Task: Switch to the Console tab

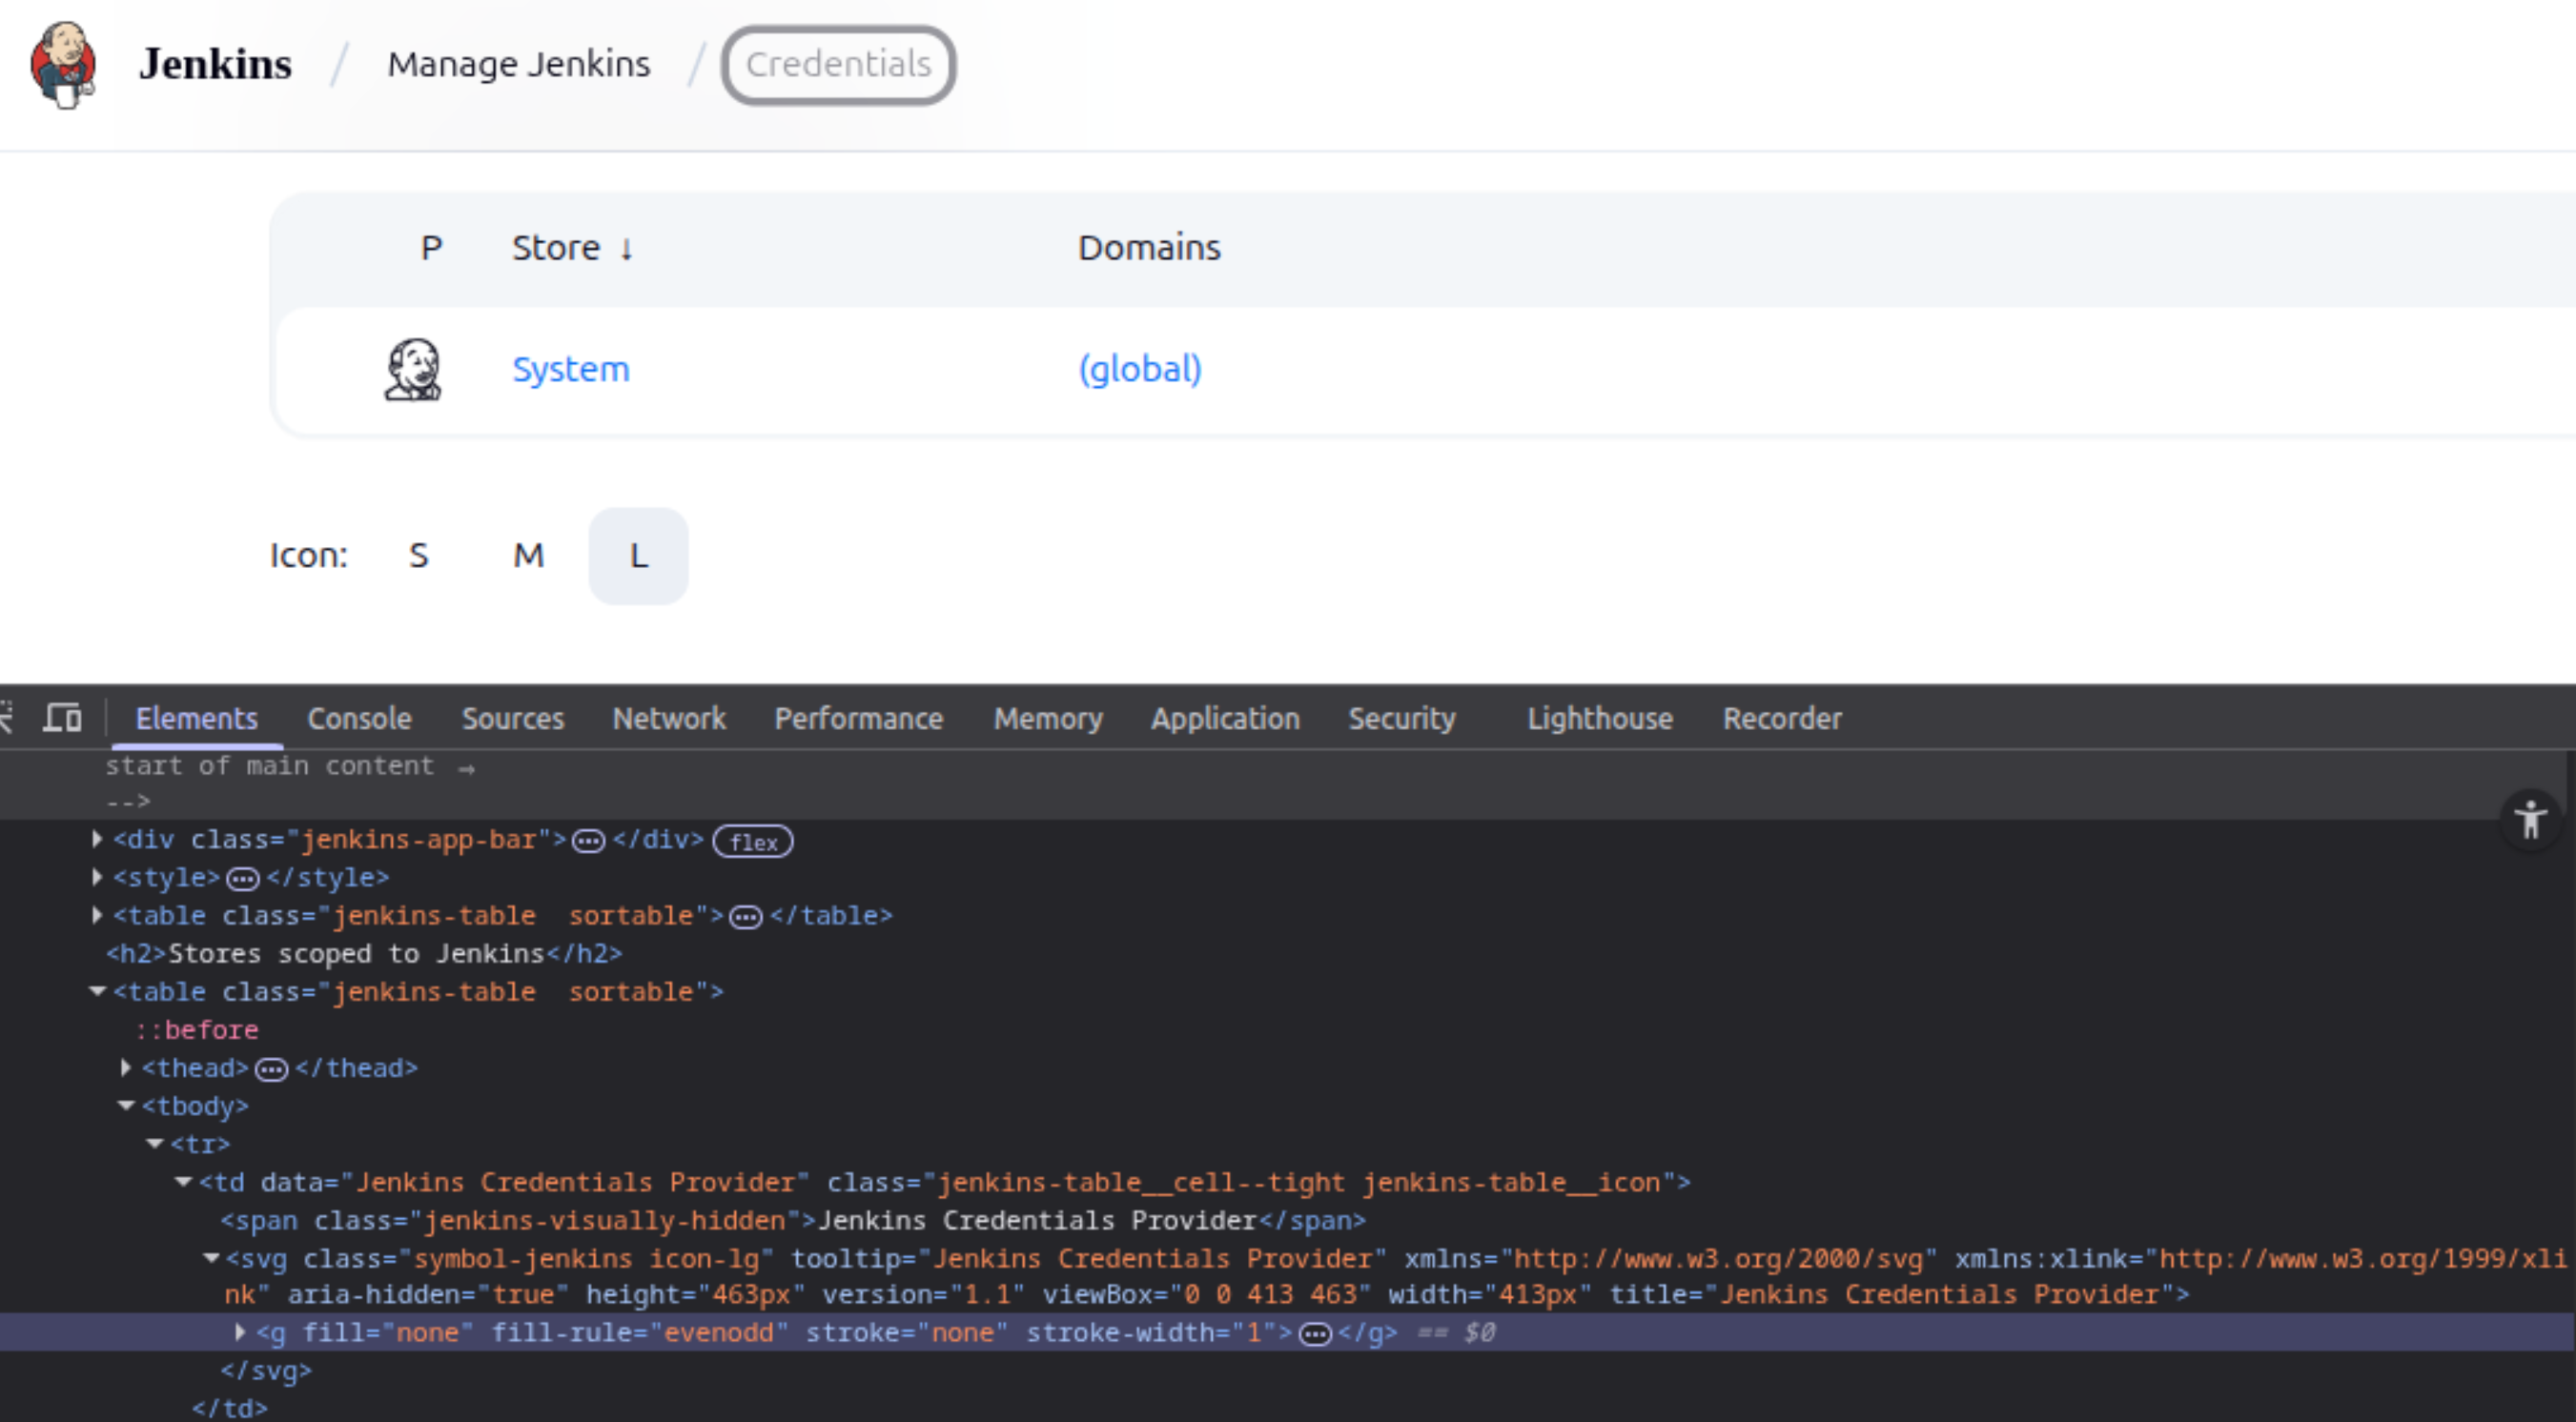Action: (x=359, y=718)
